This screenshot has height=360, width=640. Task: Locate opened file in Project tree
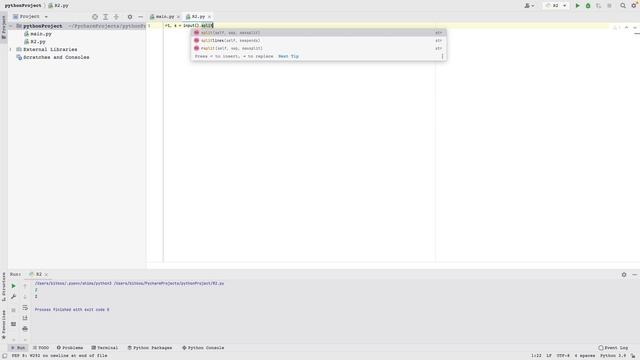coord(95,17)
